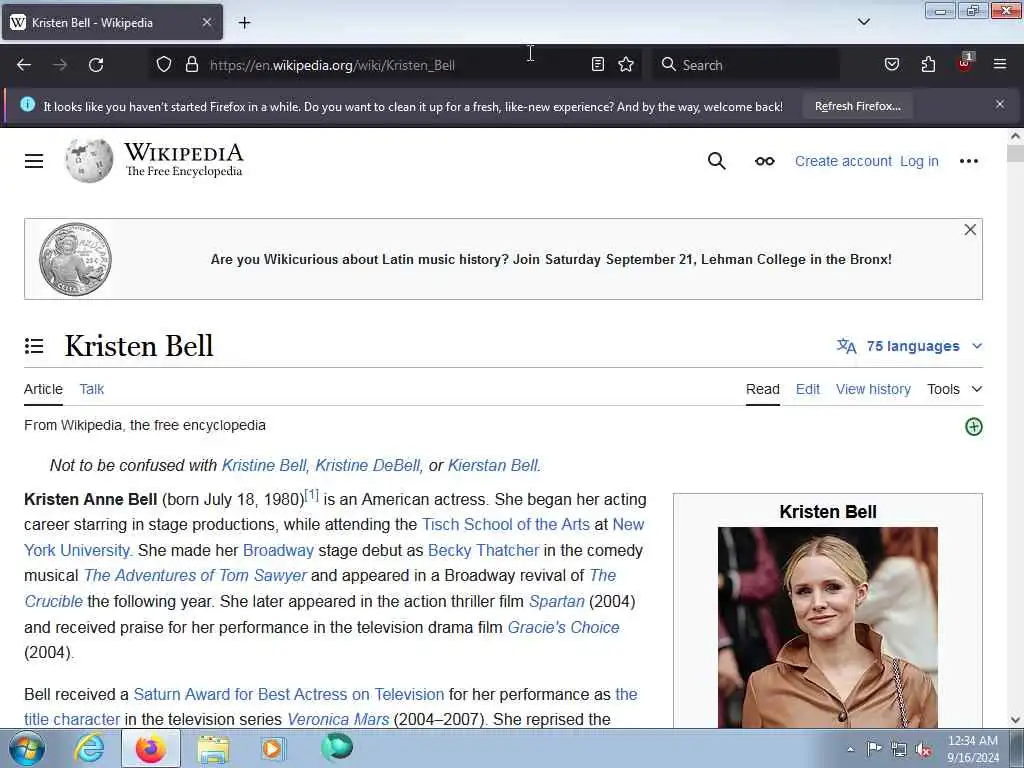Click the Firefox Search input field
Screen dimensions: 1024x768
[744, 65]
